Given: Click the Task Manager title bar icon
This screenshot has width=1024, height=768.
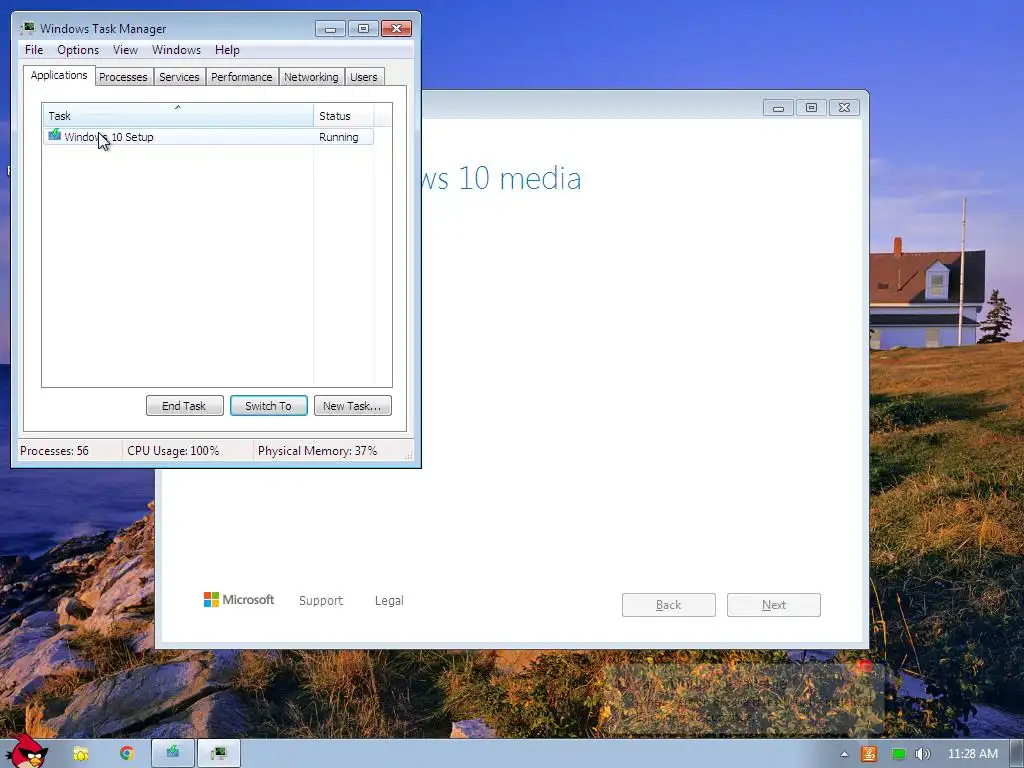Looking at the screenshot, I should pos(27,28).
